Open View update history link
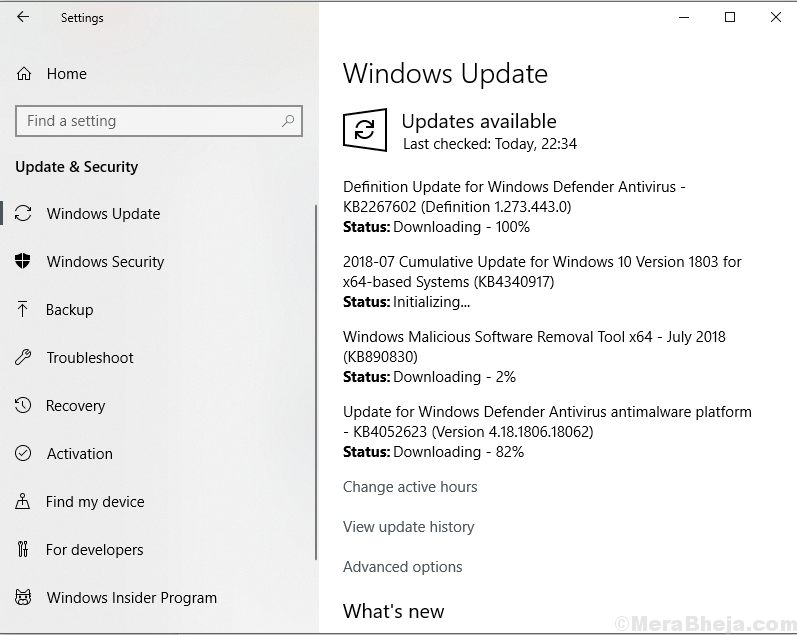Screen dimensions: 797x635 tap(409, 527)
